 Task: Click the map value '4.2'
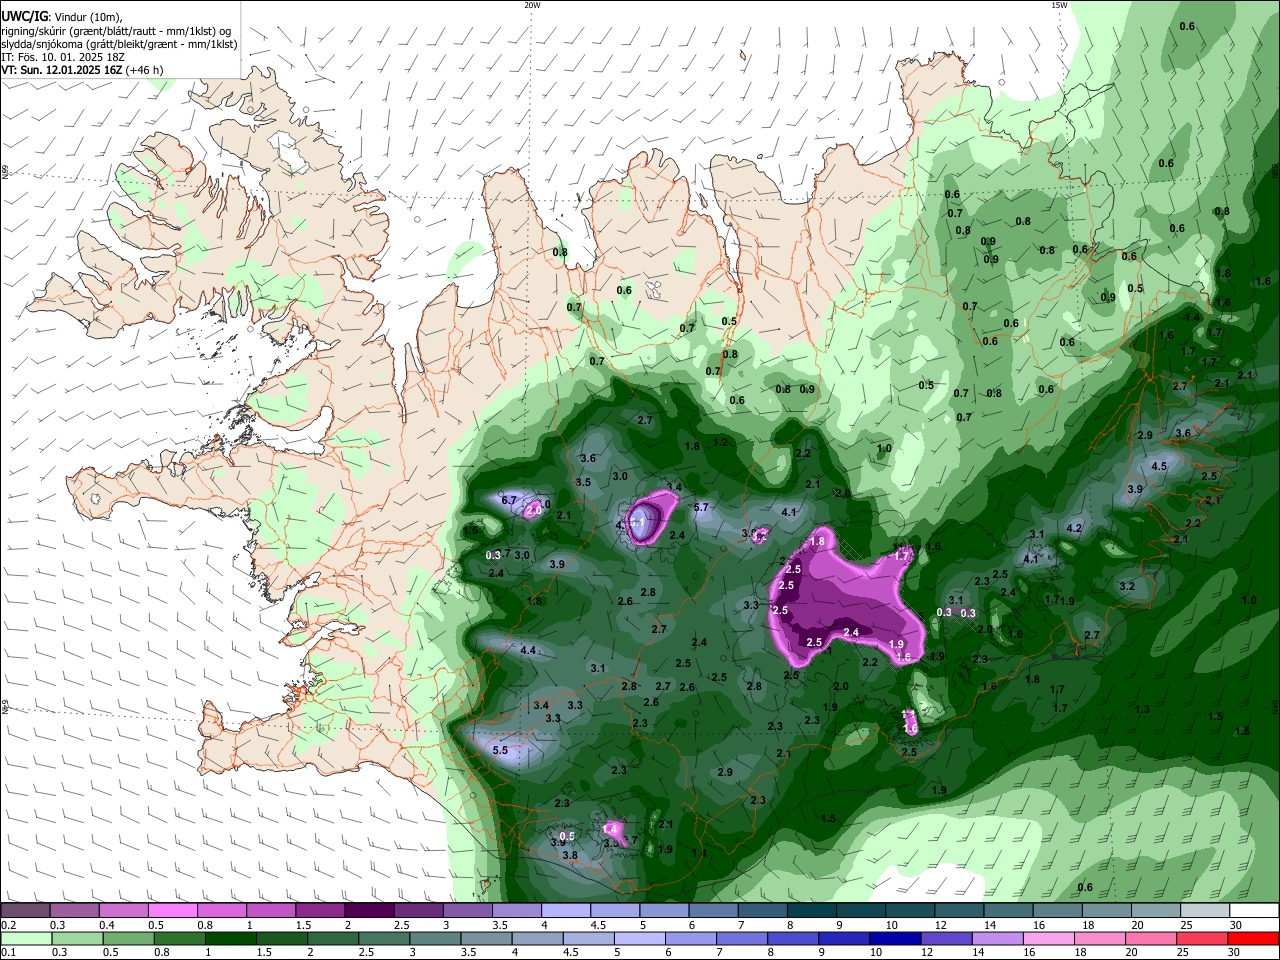(x=1075, y=527)
